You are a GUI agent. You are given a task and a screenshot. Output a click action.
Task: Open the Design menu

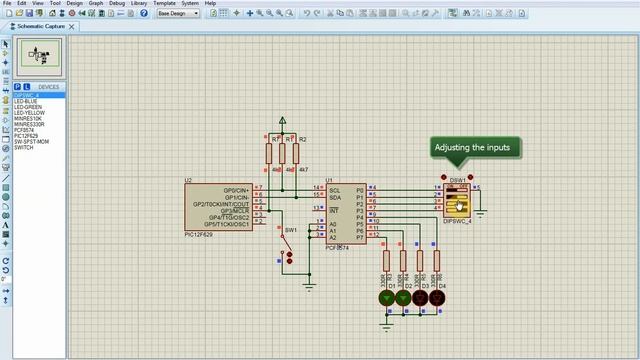point(74,3)
